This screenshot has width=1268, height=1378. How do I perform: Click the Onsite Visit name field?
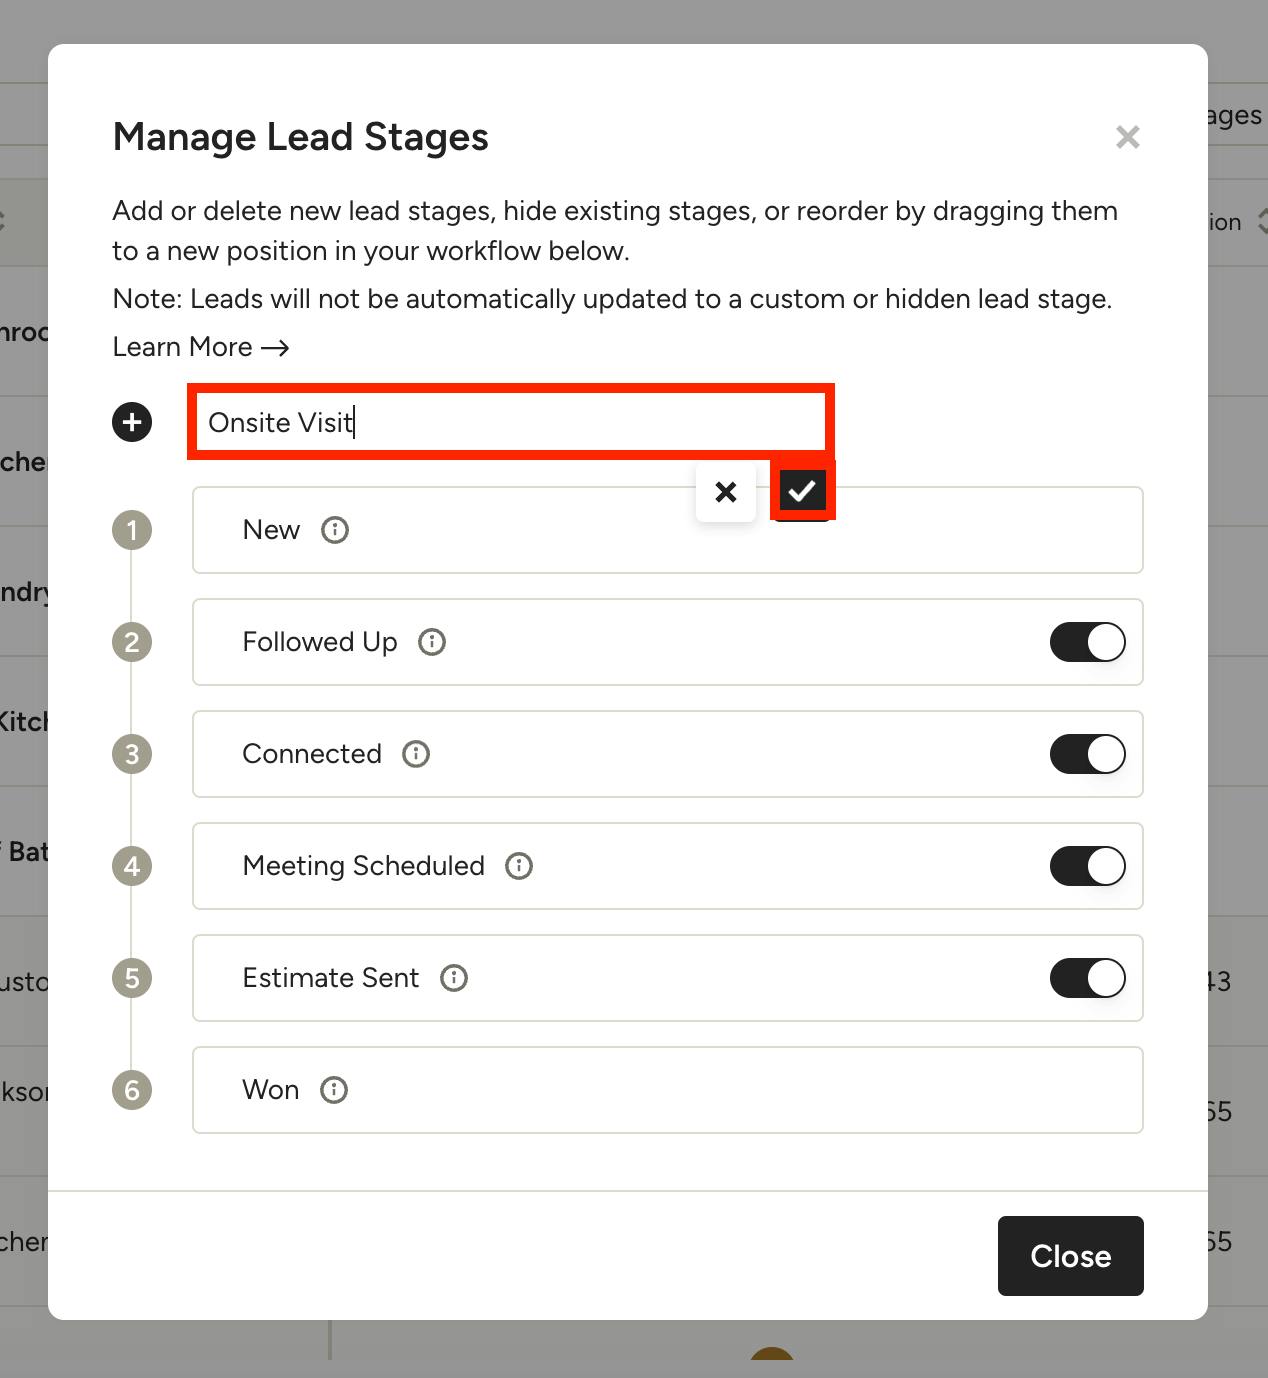coord(510,422)
